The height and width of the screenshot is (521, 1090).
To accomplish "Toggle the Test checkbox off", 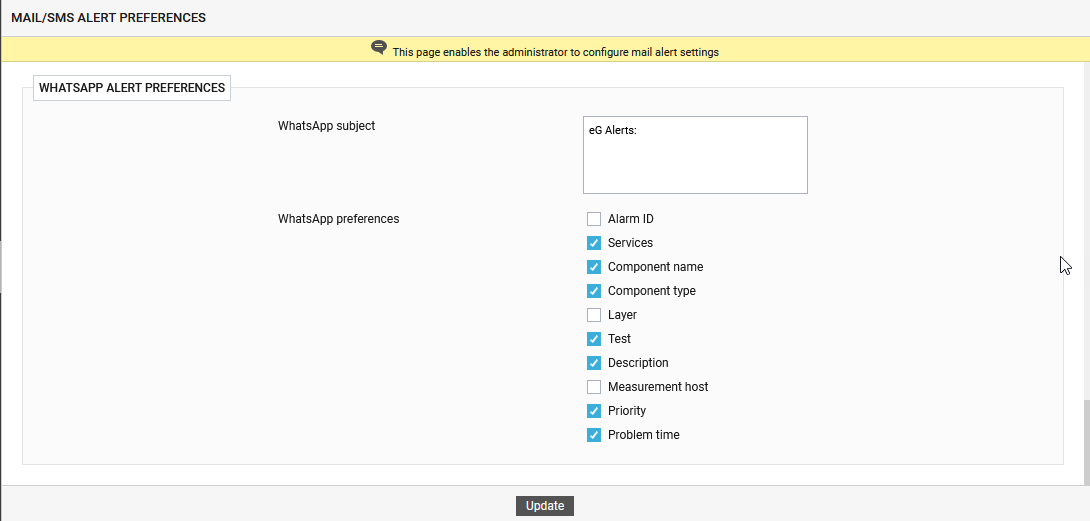I will tap(594, 339).
